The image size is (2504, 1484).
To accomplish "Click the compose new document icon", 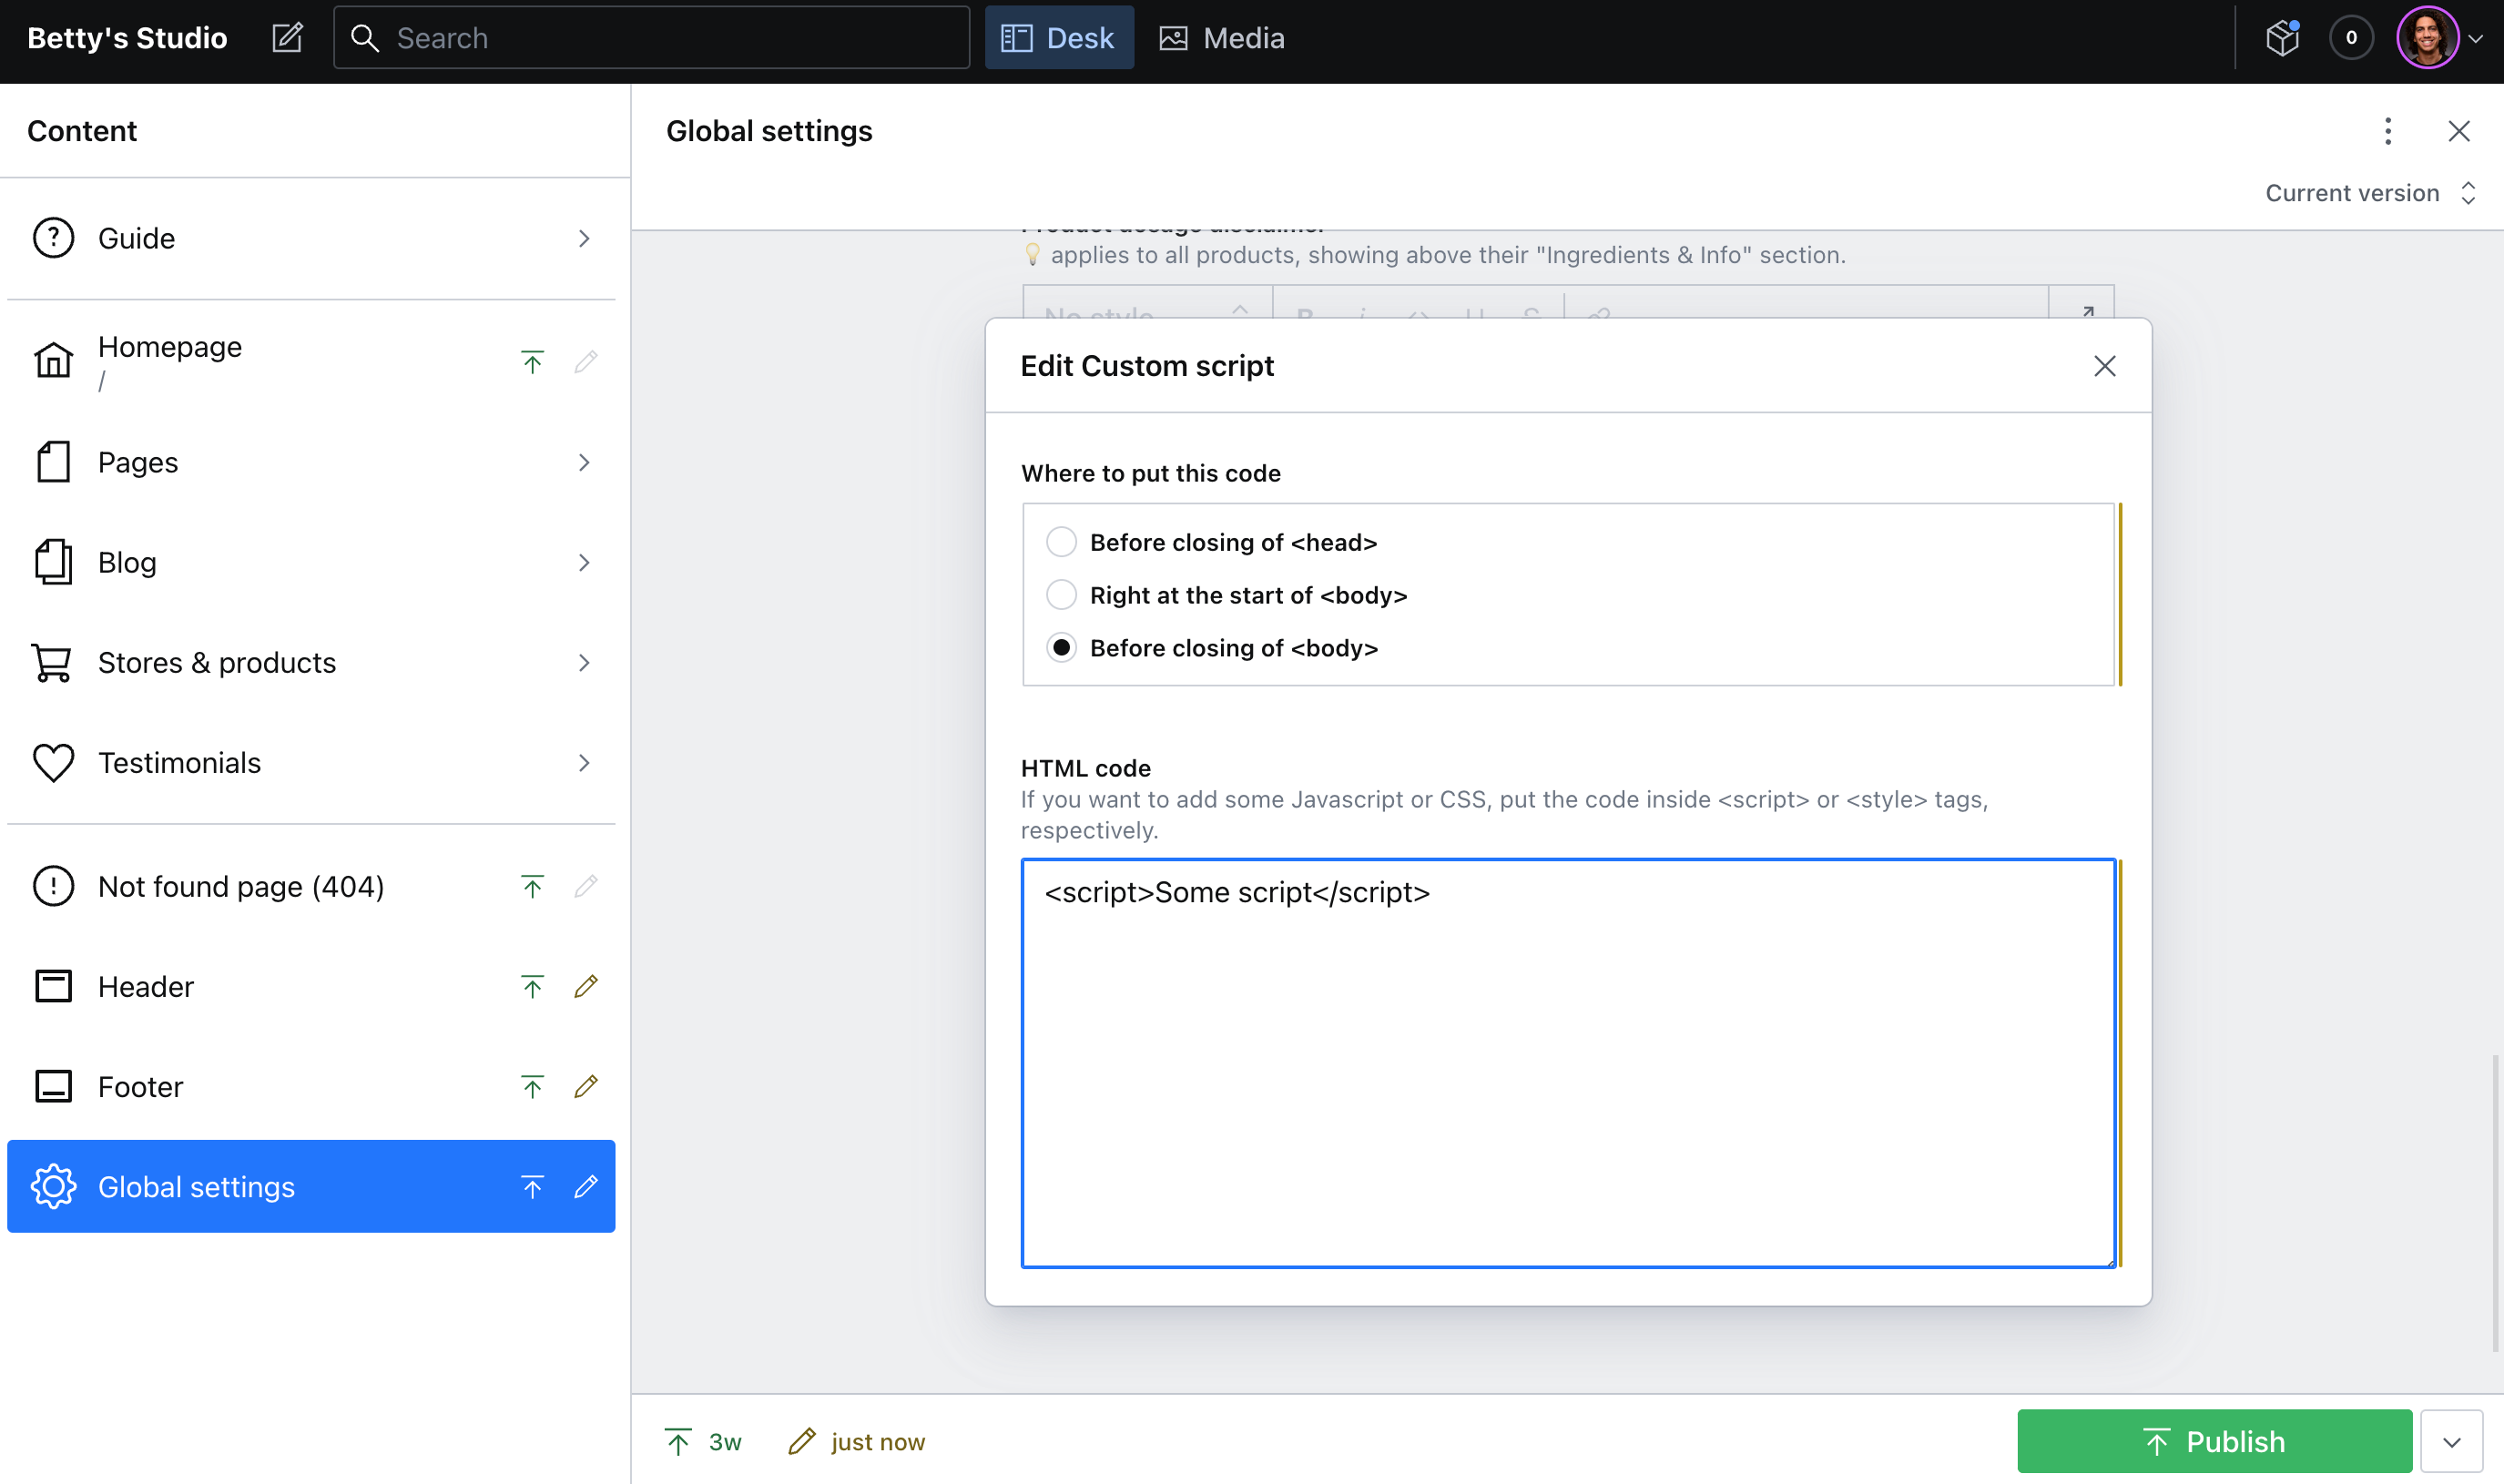I will click(x=287, y=38).
